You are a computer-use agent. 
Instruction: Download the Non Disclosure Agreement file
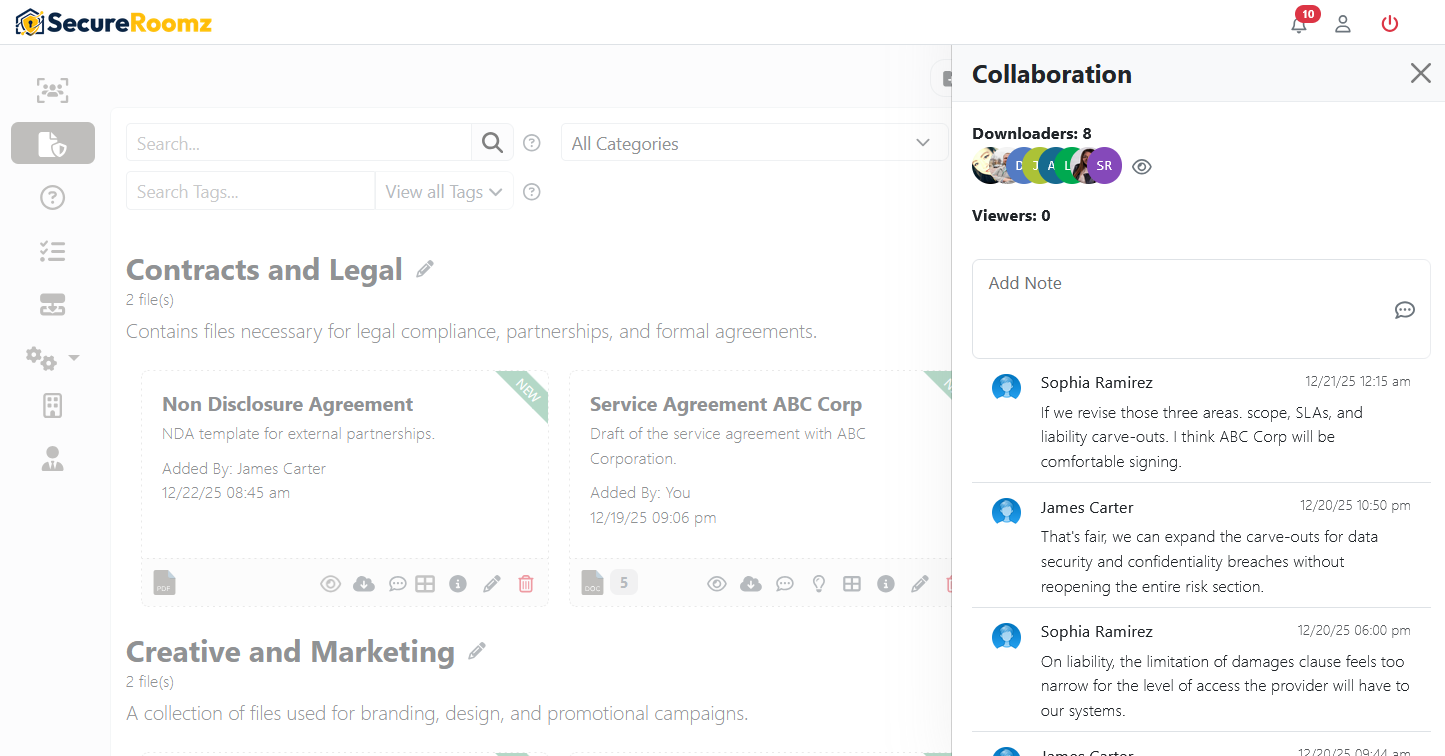(x=364, y=584)
